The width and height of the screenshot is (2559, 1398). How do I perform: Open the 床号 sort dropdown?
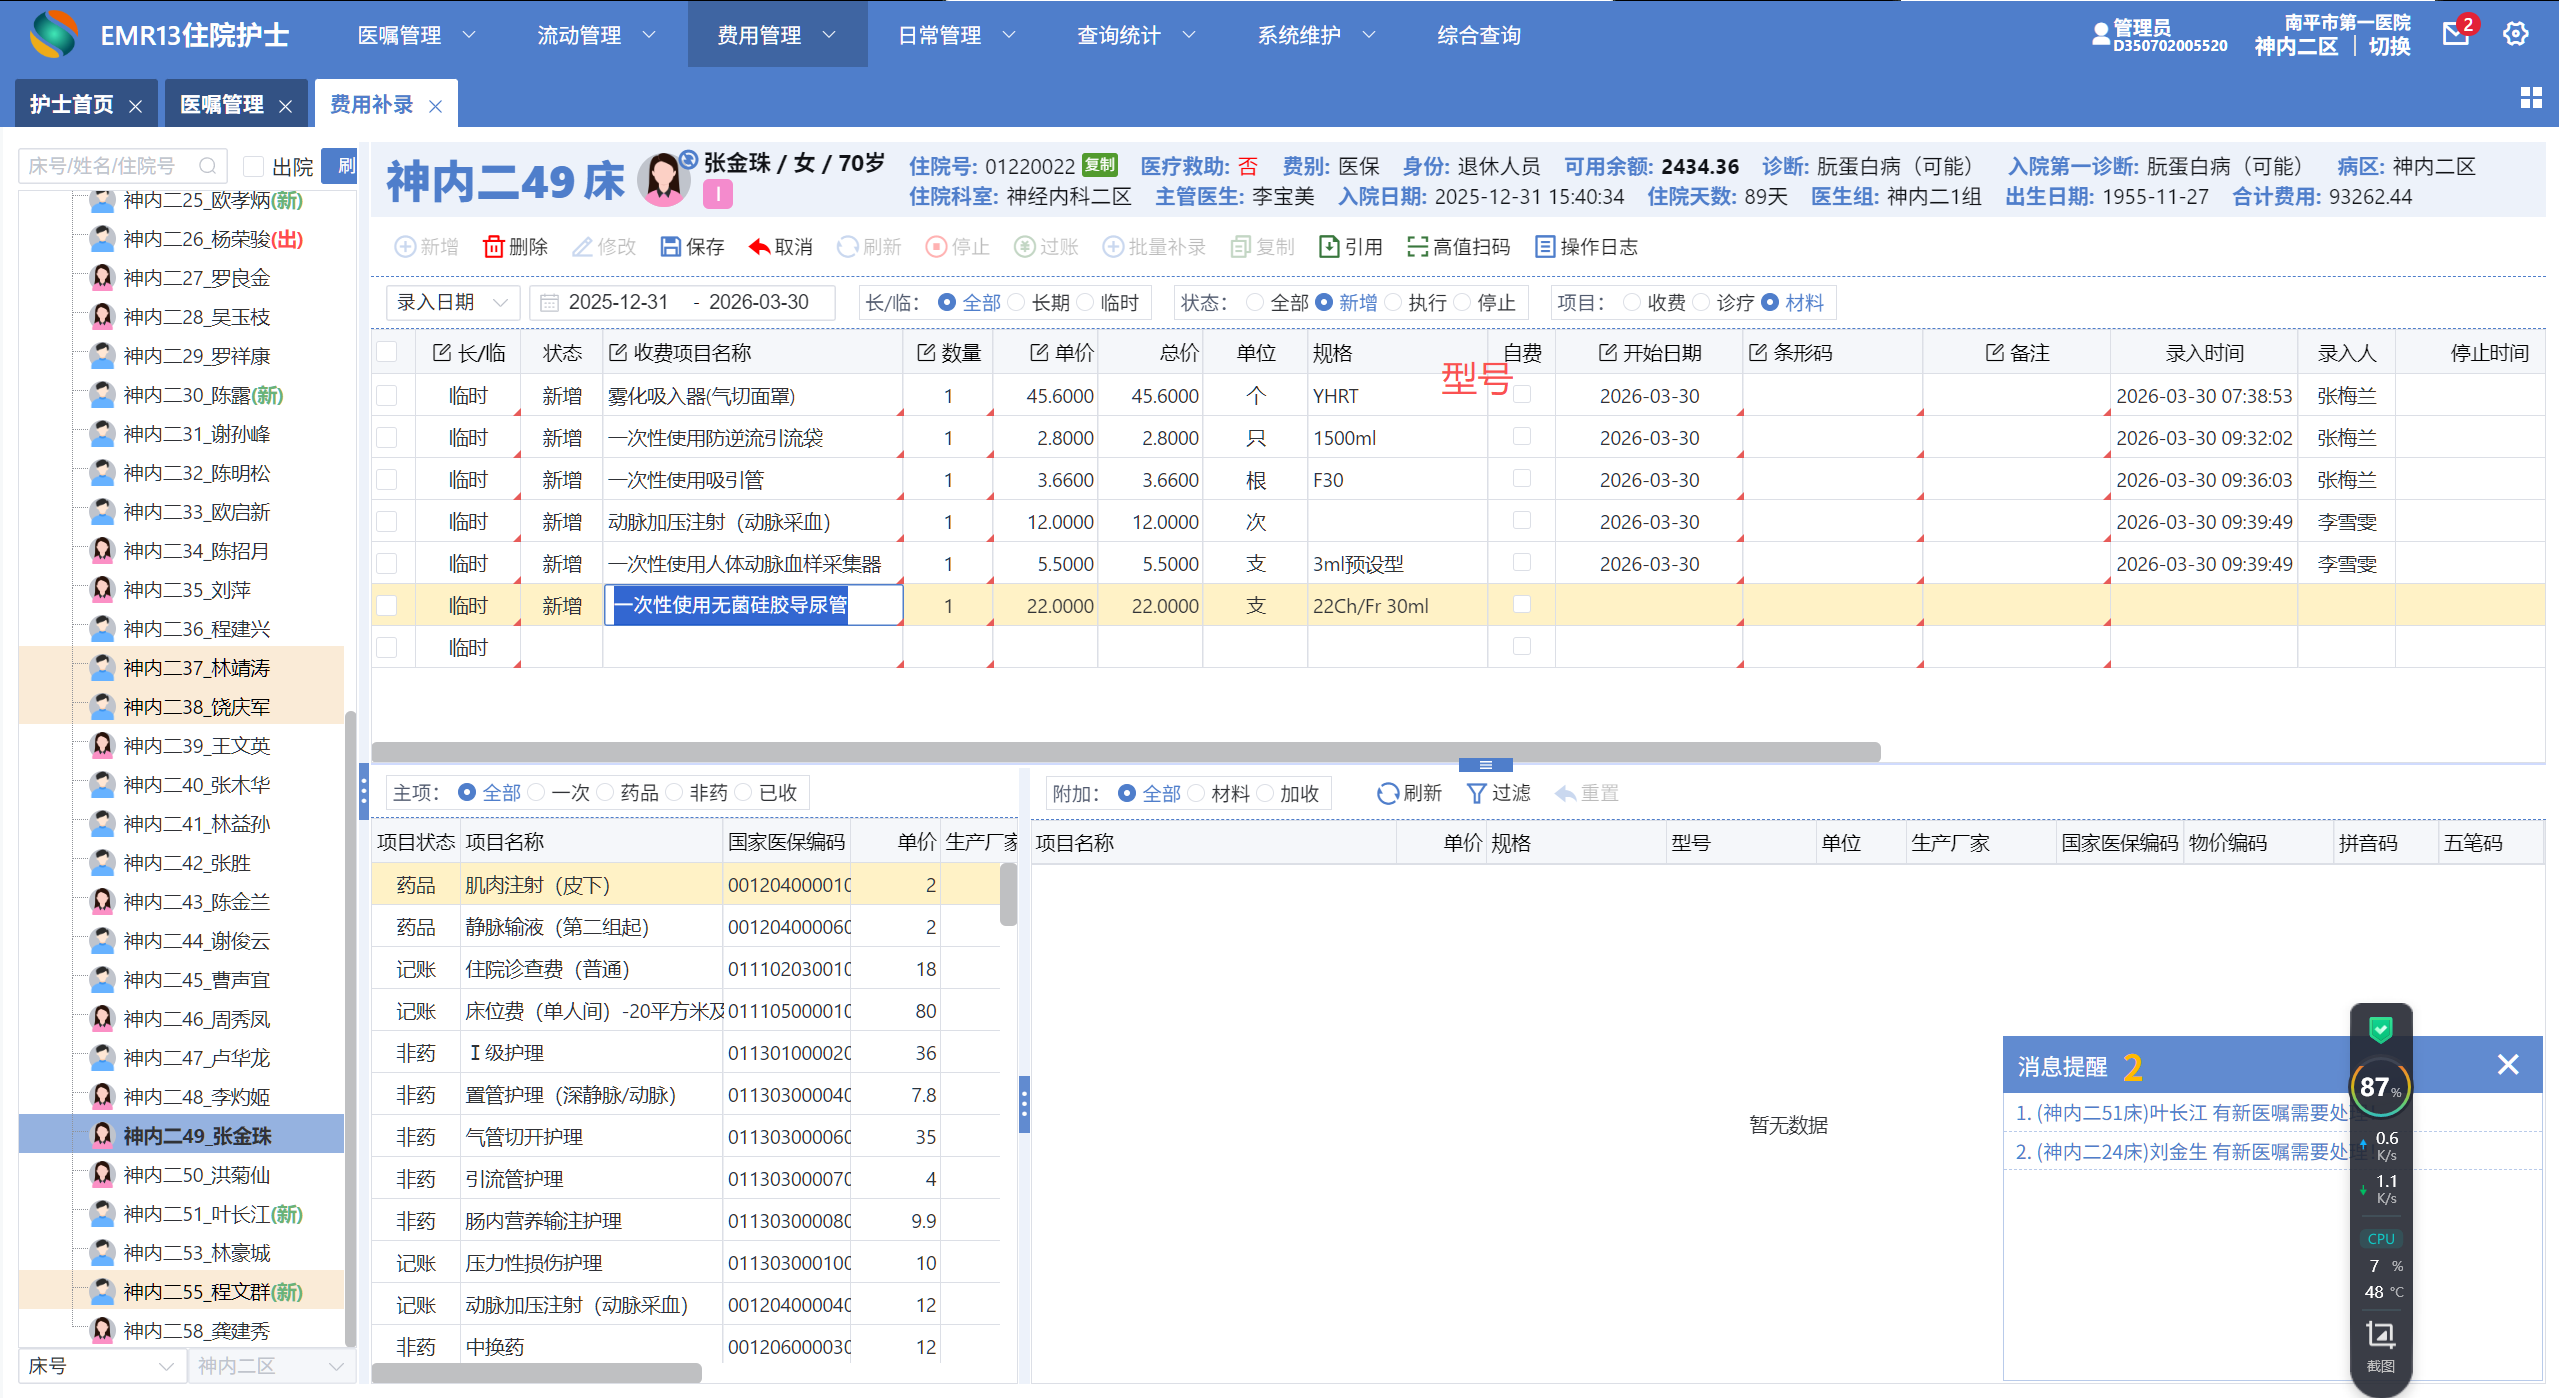100,1366
